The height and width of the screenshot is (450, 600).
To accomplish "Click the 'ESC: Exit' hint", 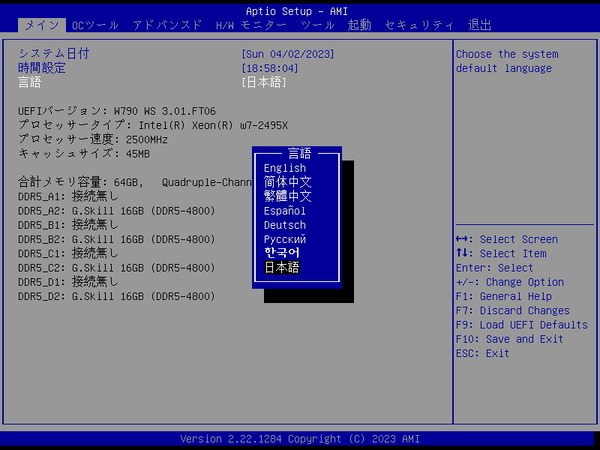I will pos(483,353).
